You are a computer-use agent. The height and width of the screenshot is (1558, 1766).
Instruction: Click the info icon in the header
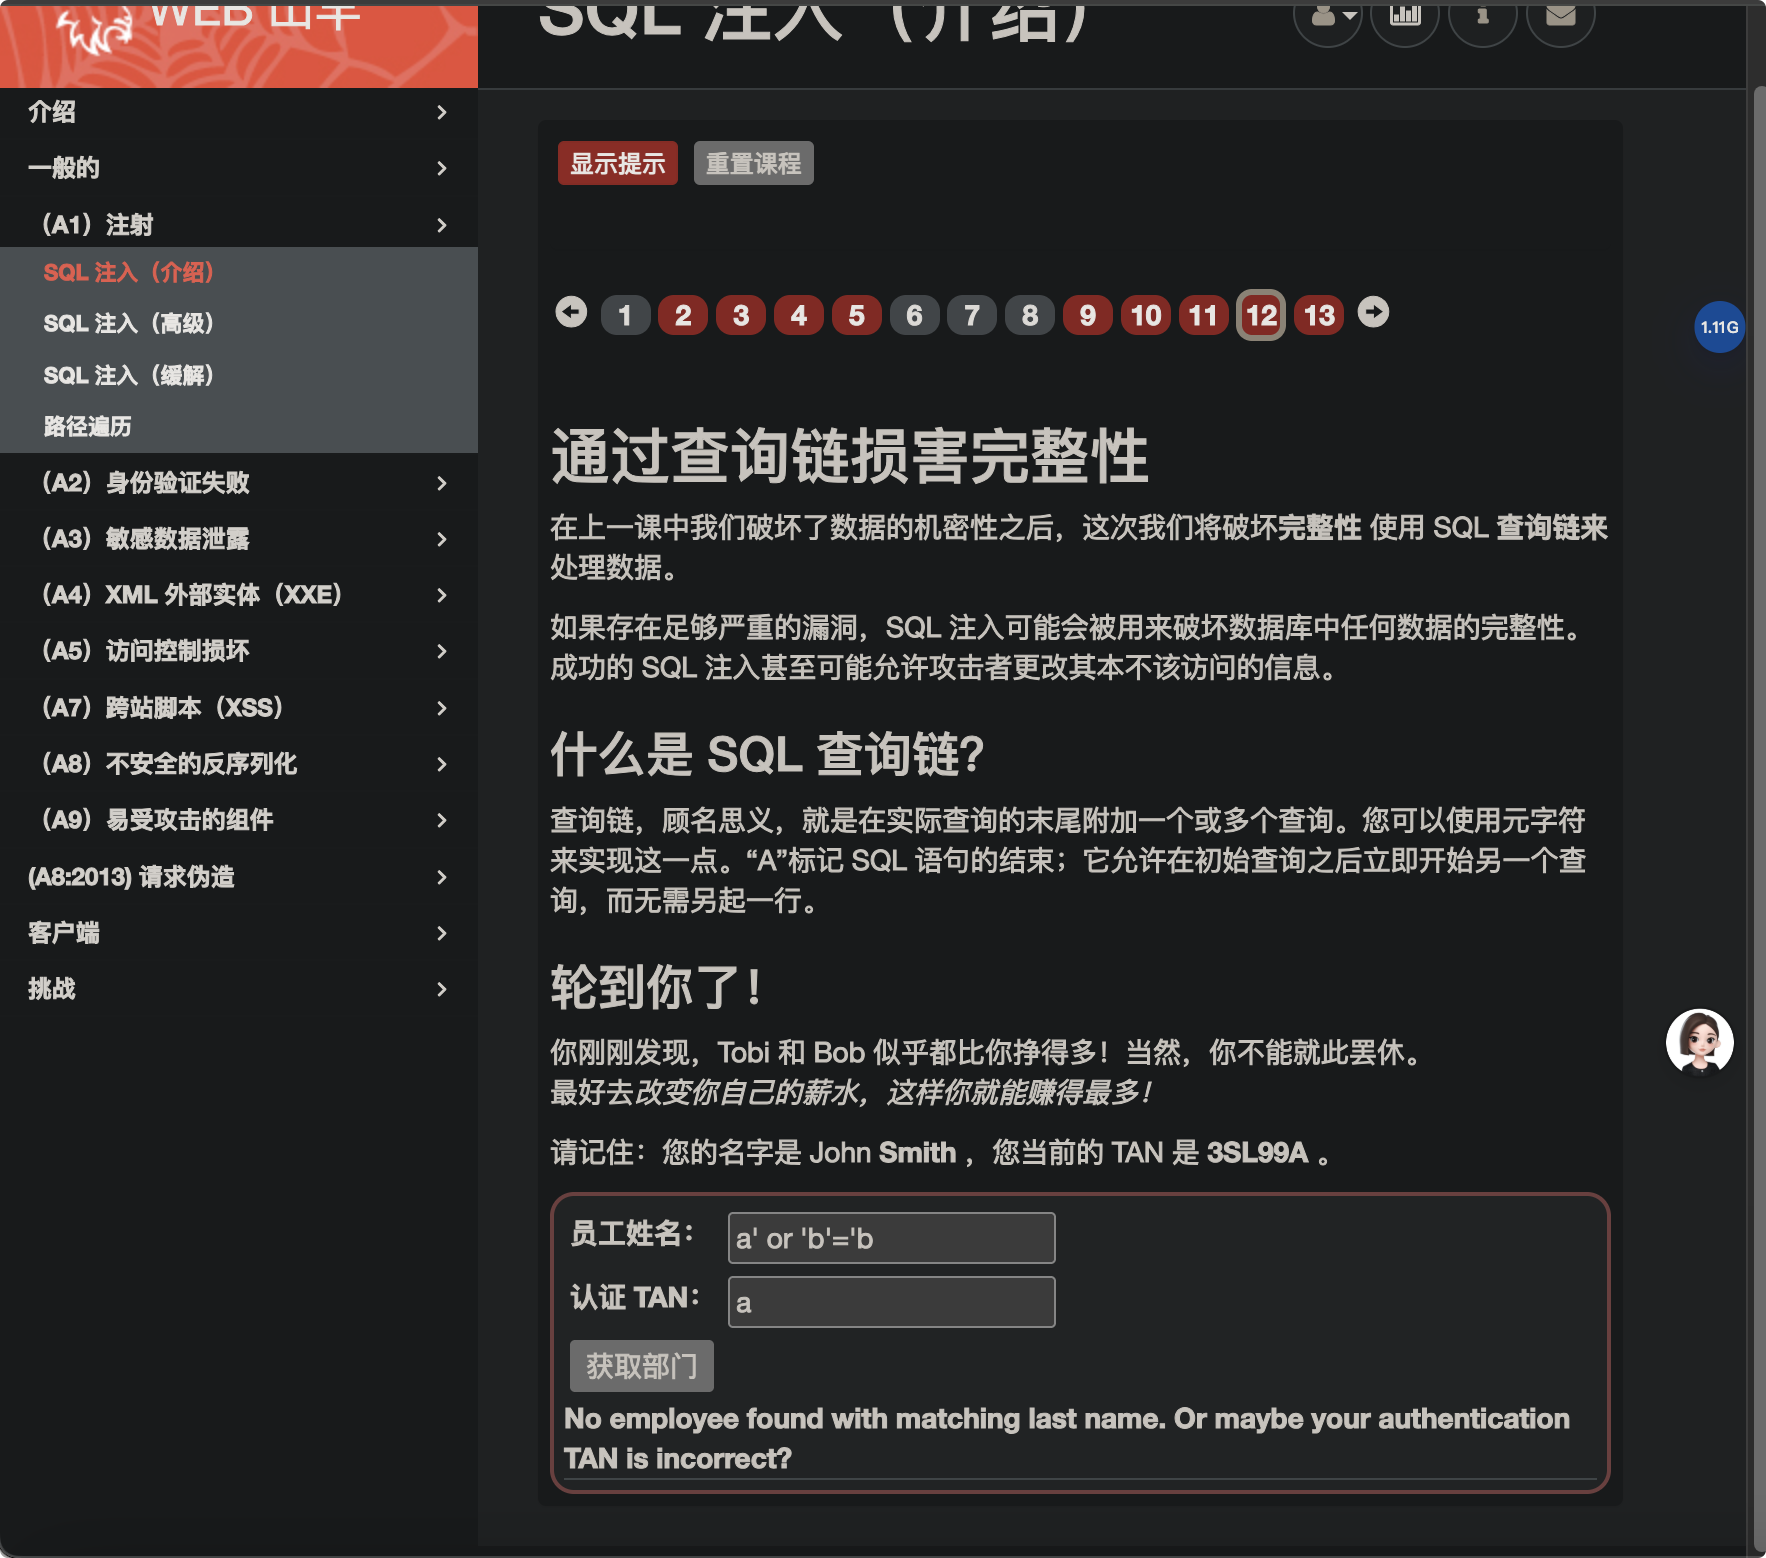1483,16
